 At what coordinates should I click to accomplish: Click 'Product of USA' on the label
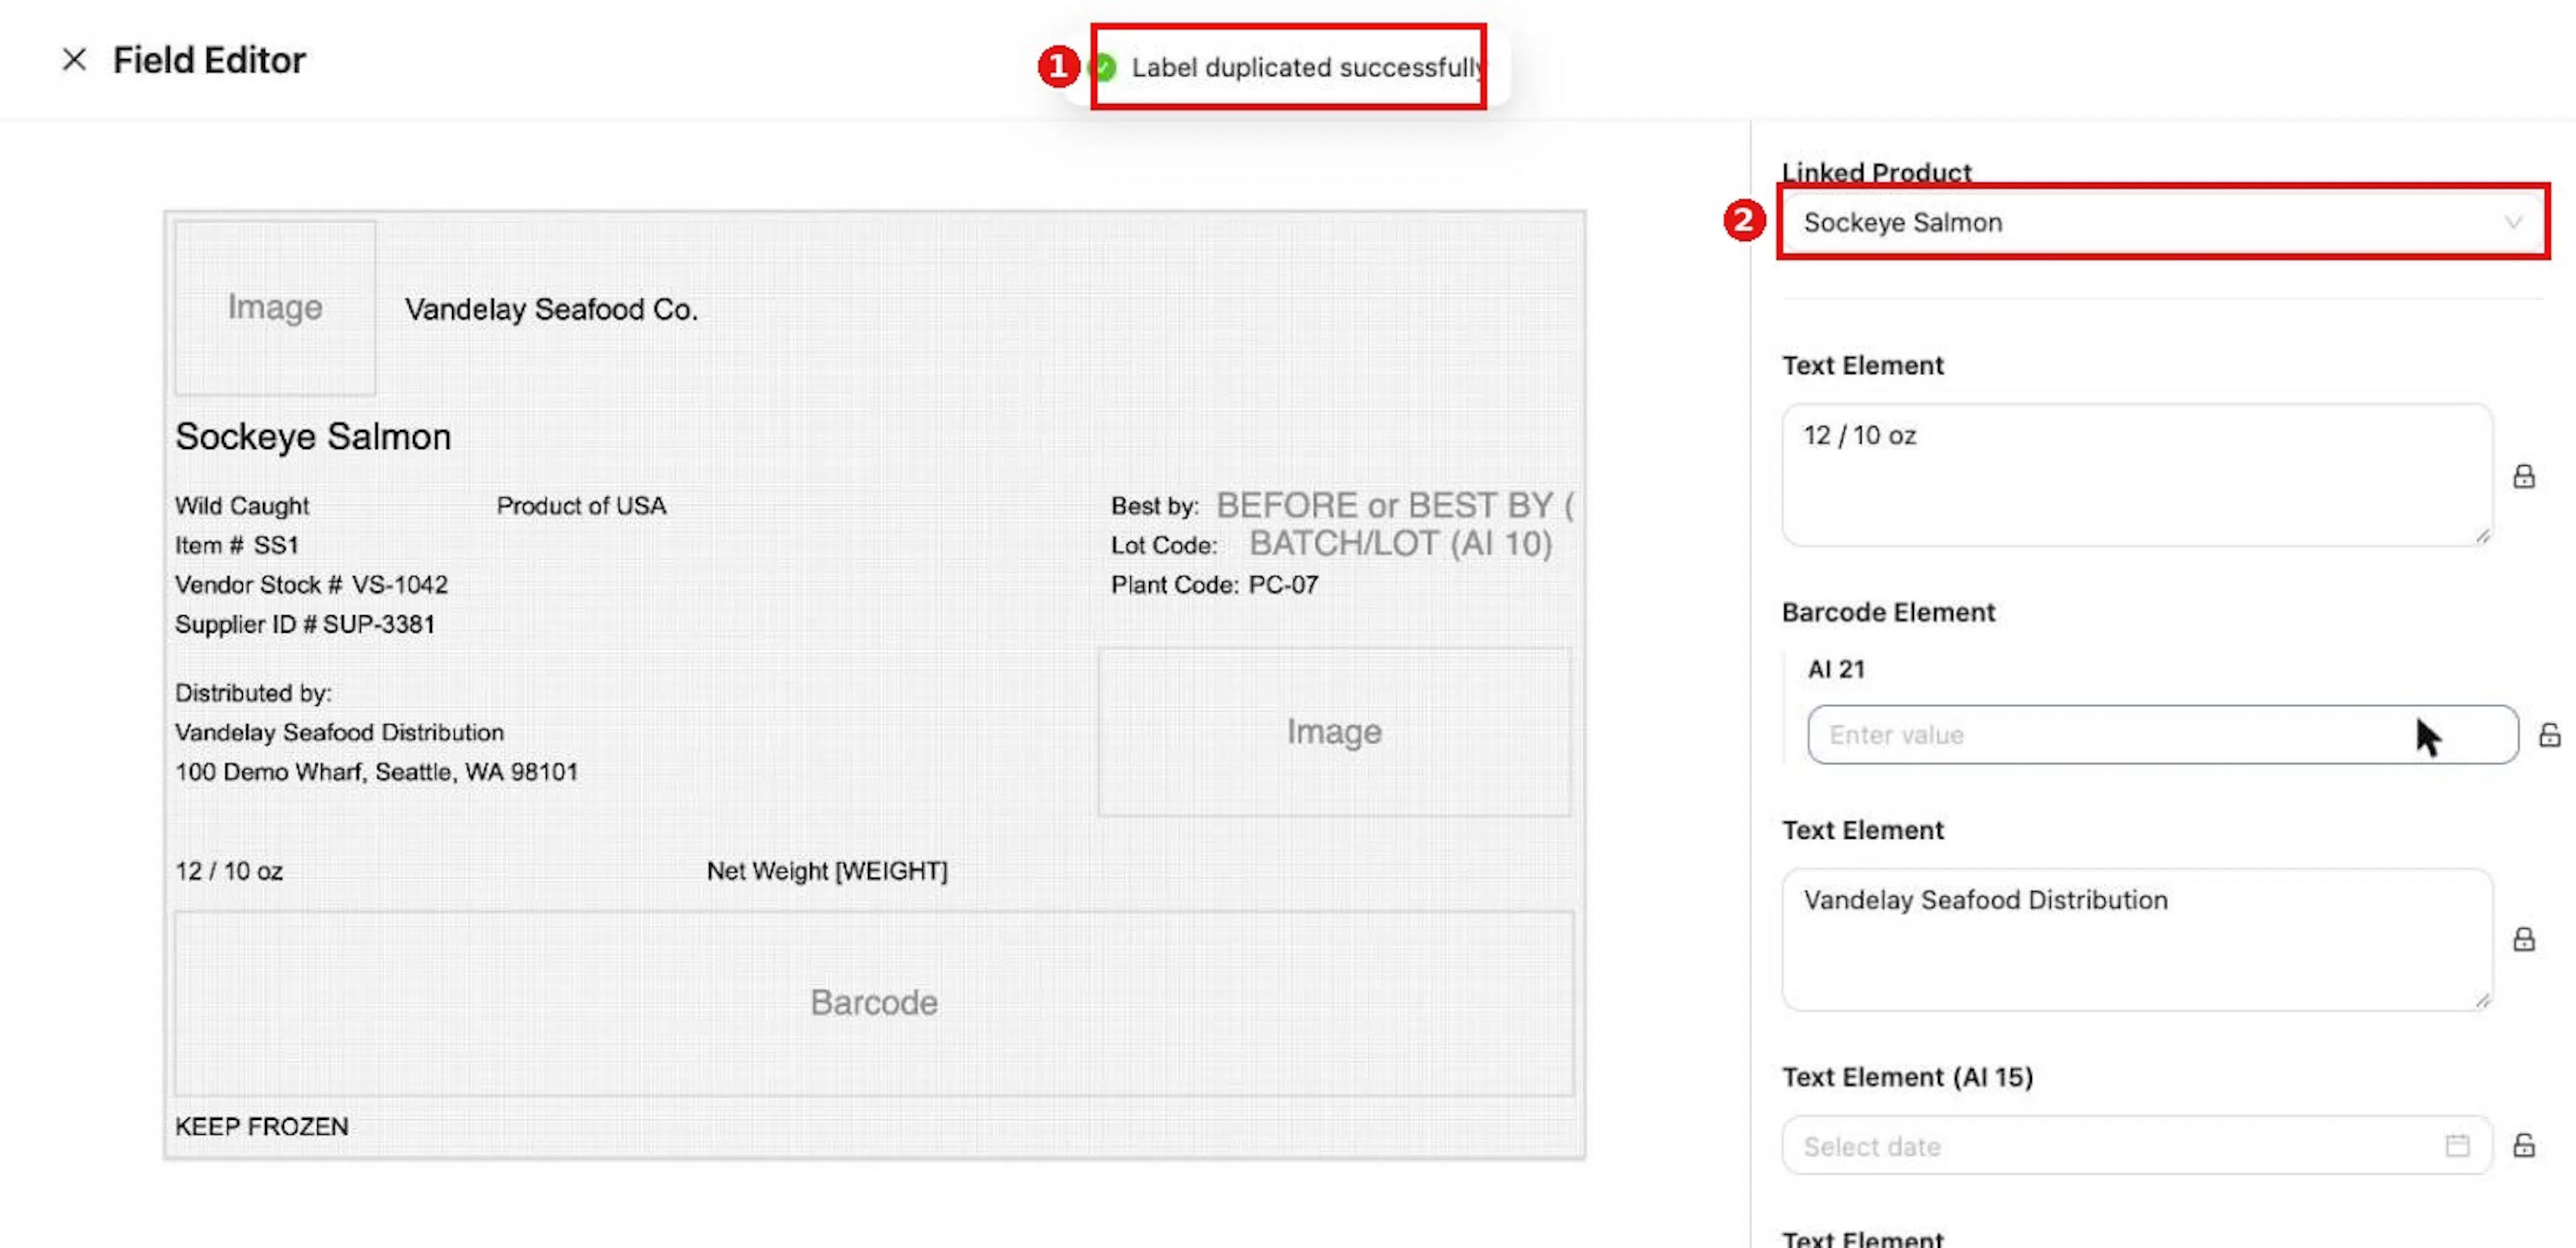click(581, 506)
